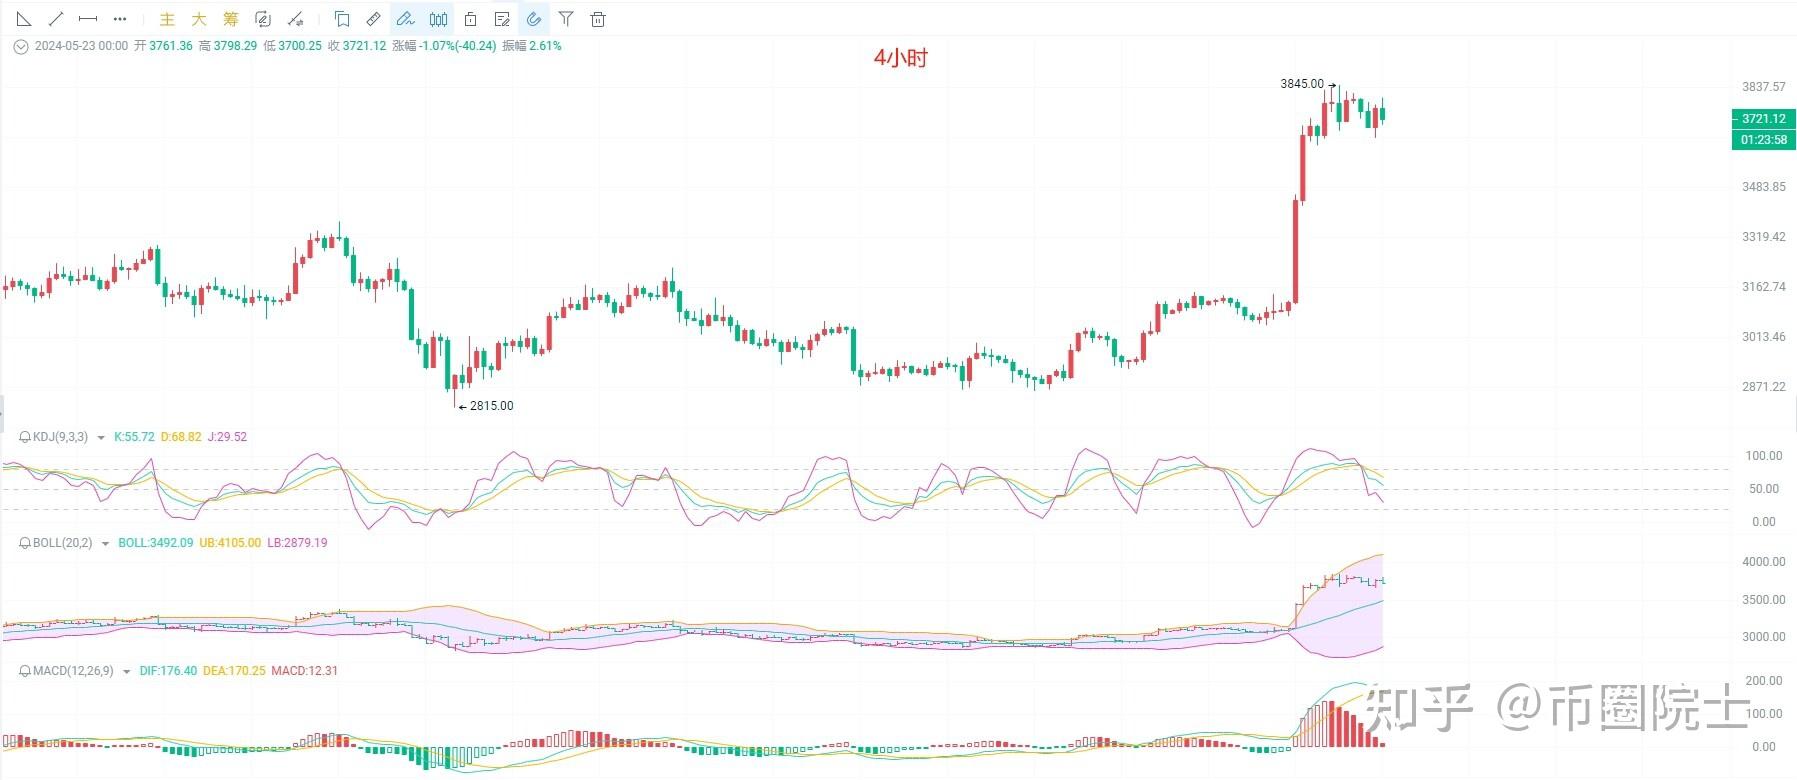
Task: Click the refresh-edit square icon
Action: (x=263, y=19)
